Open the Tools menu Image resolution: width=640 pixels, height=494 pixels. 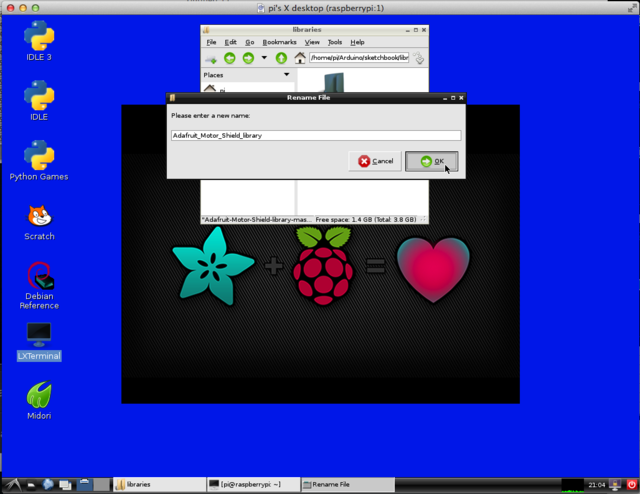pos(334,42)
